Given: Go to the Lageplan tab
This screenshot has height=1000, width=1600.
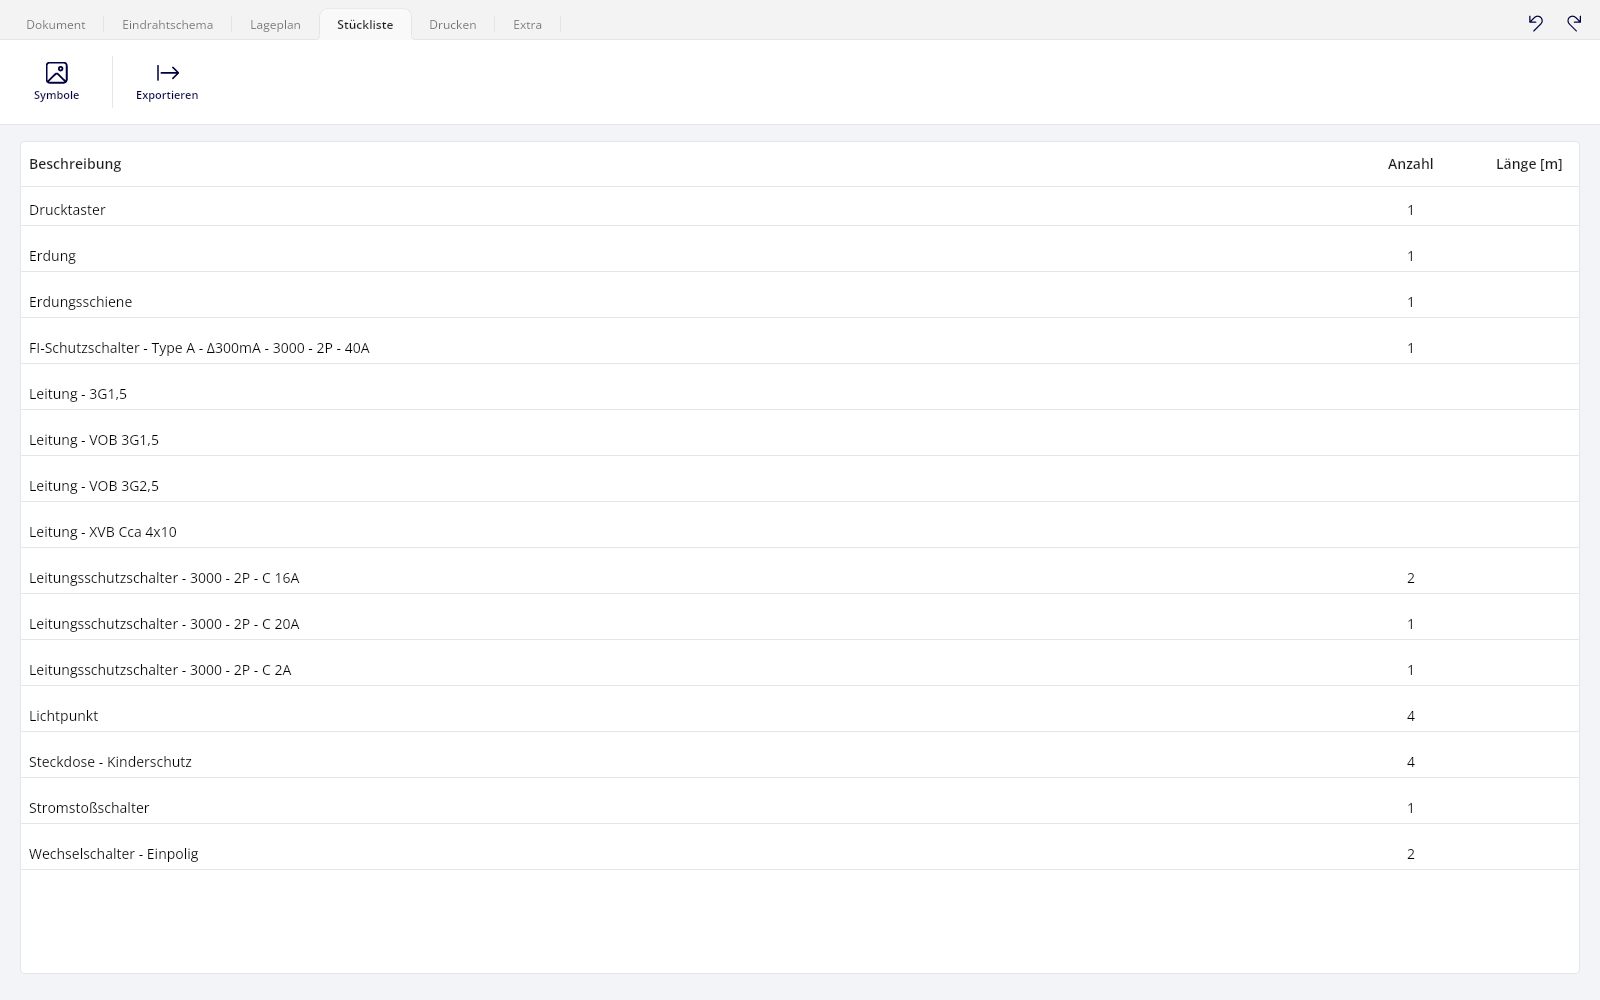Looking at the screenshot, I should click(275, 24).
